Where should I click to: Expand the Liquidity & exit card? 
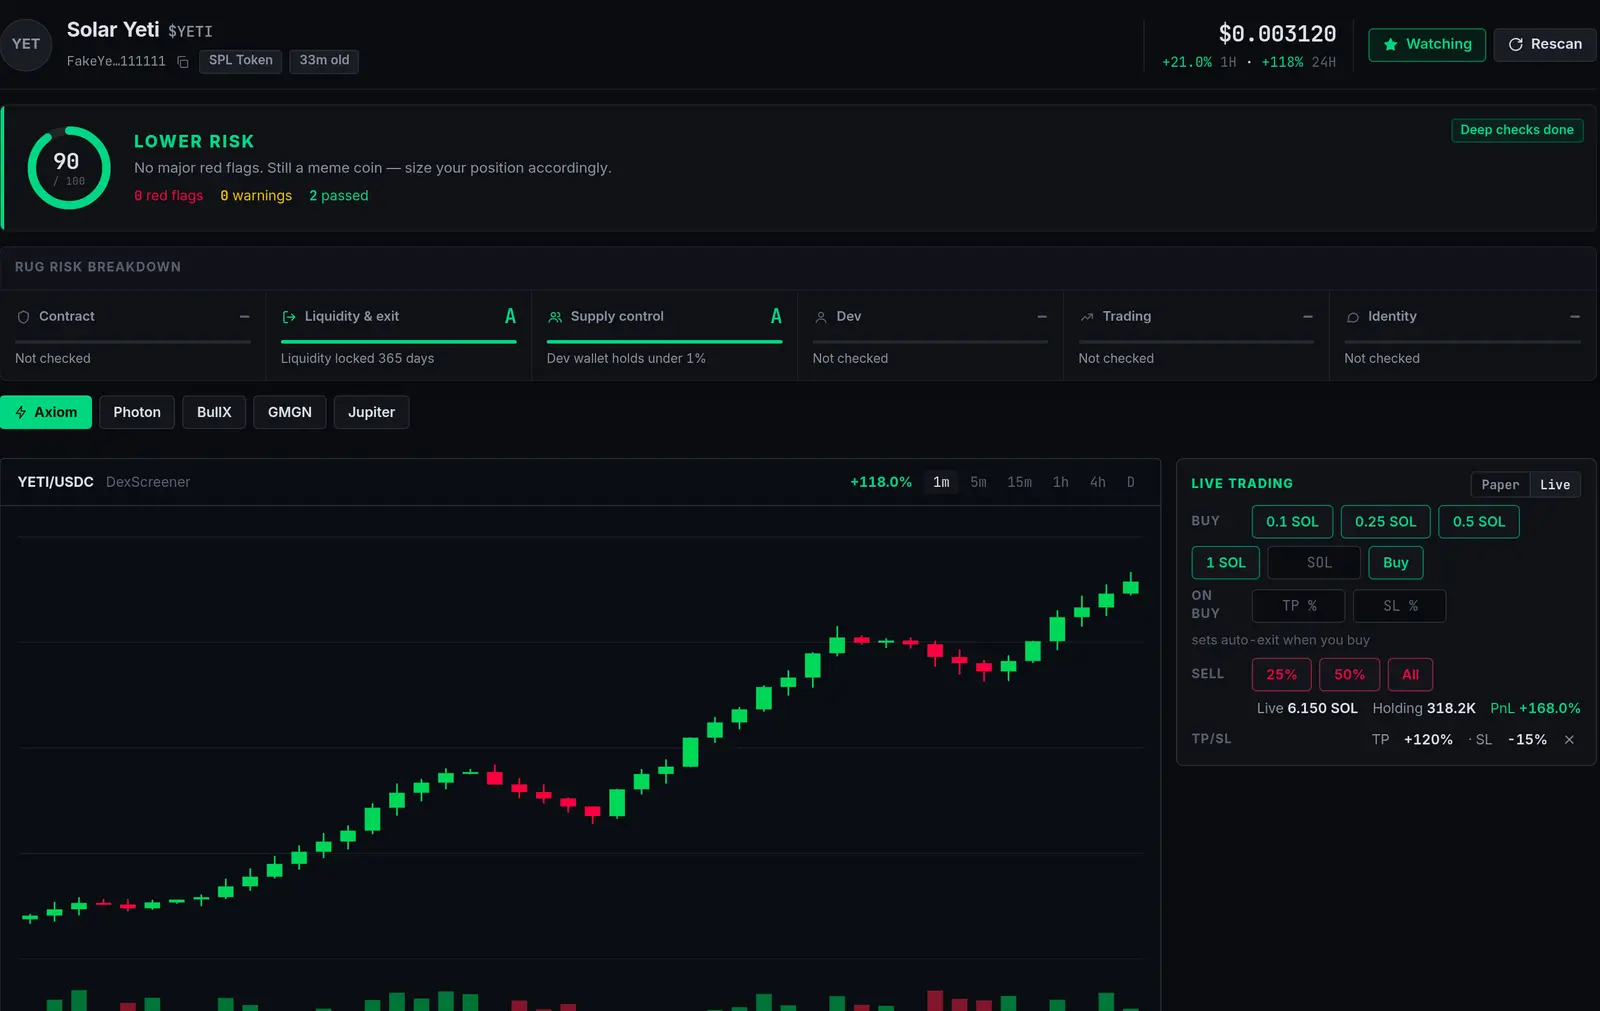click(x=398, y=335)
